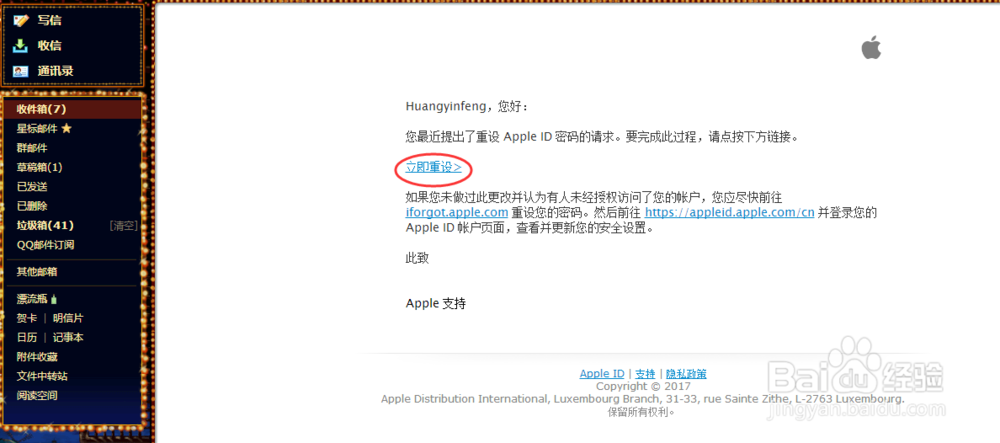Click the receive mail (收信) download icon
This screenshot has height=443, width=1000.
click(x=21, y=46)
